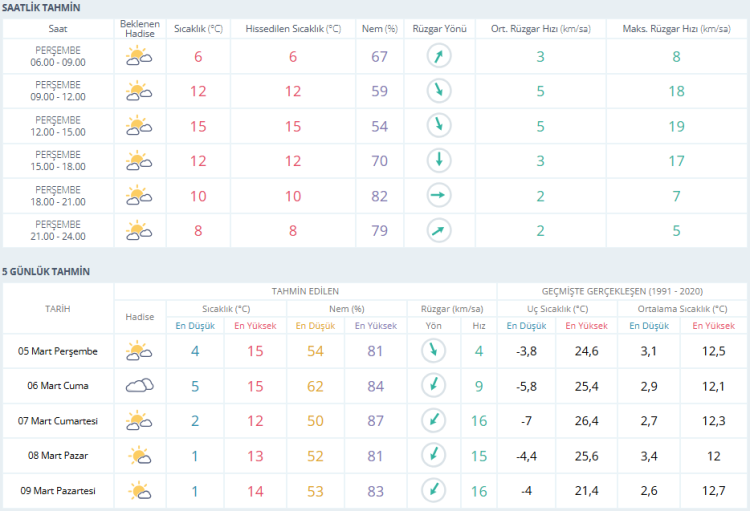Screen dimensions: 750x511
Task: Click weather icon for Perşembe 12.00-15.00
Action: coord(139,126)
